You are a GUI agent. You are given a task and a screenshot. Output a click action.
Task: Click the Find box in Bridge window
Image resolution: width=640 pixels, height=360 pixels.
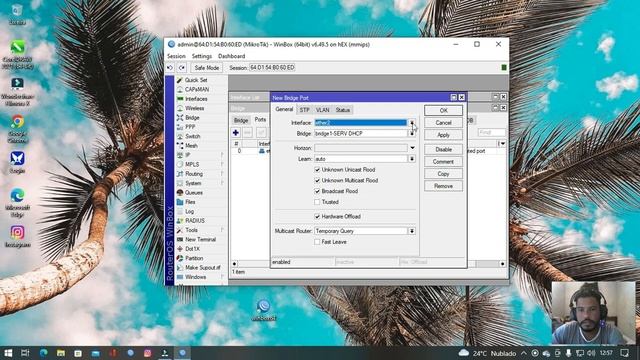point(491,133)
